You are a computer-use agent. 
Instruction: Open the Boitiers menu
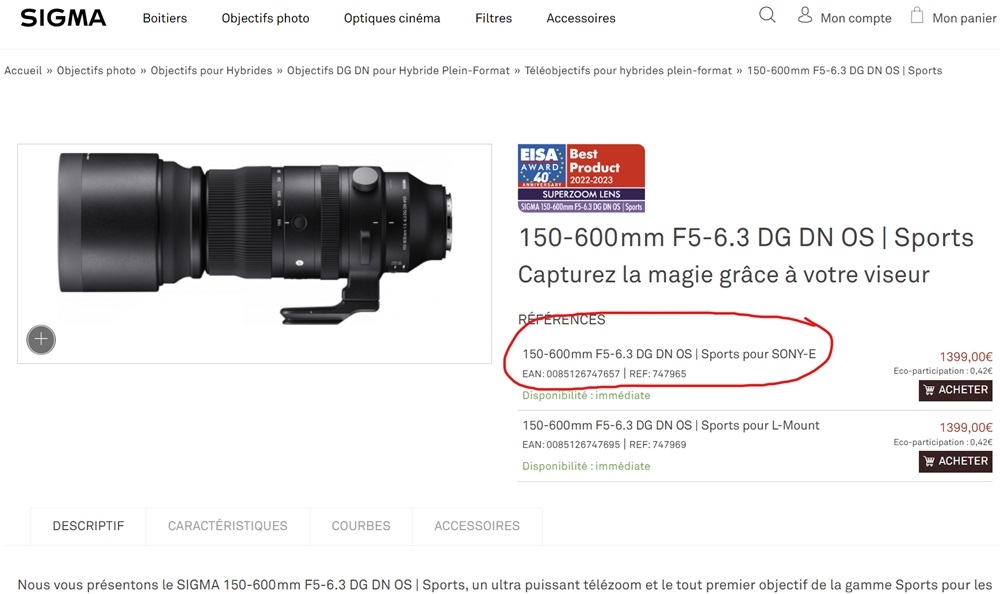(165, 18)
